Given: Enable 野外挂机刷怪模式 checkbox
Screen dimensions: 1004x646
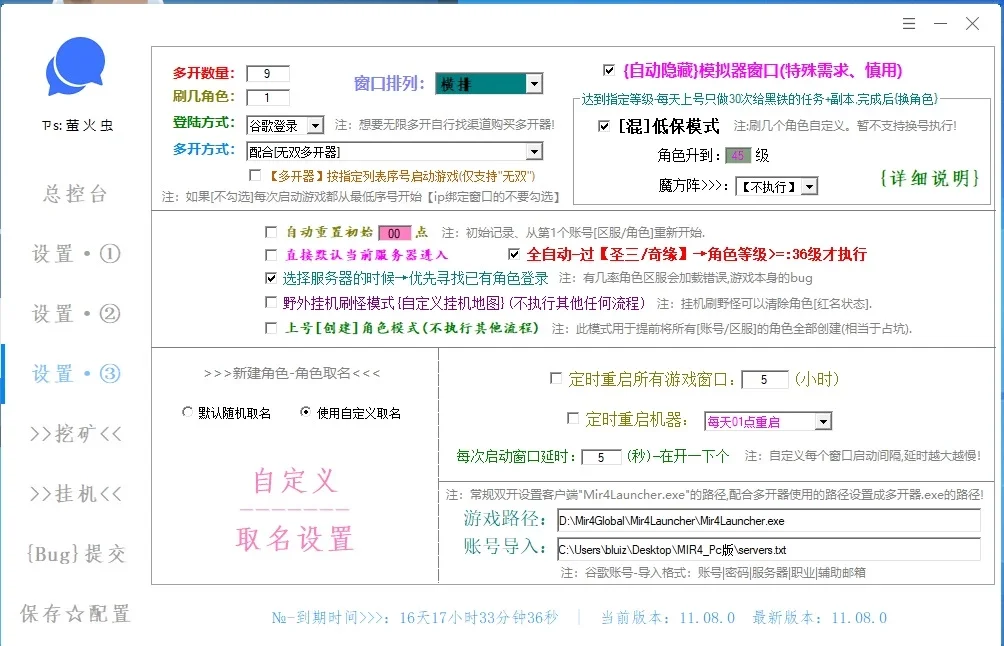Looking at the screenshot, I should 271,302.
